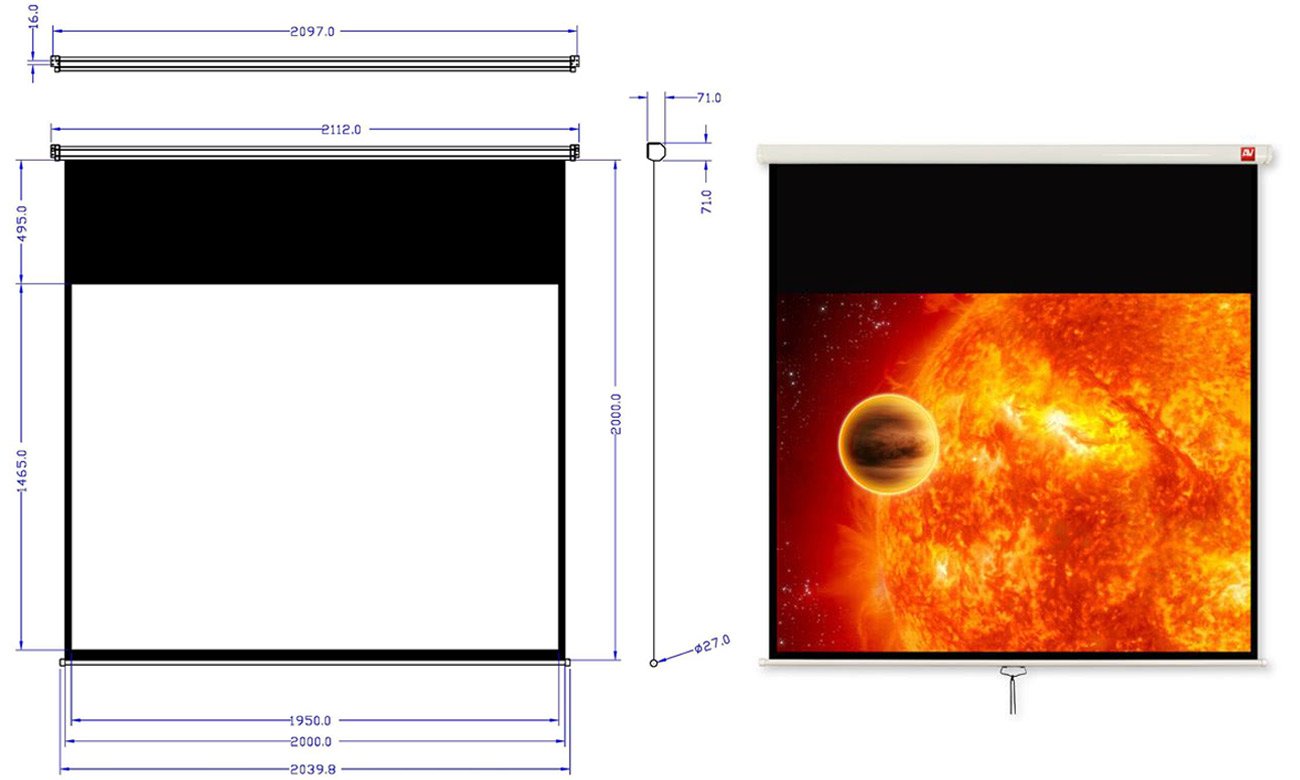Click the 1465.0 viewing area height dimension
The width and height of the screenshot is (1300, 780).
point(22,470)
